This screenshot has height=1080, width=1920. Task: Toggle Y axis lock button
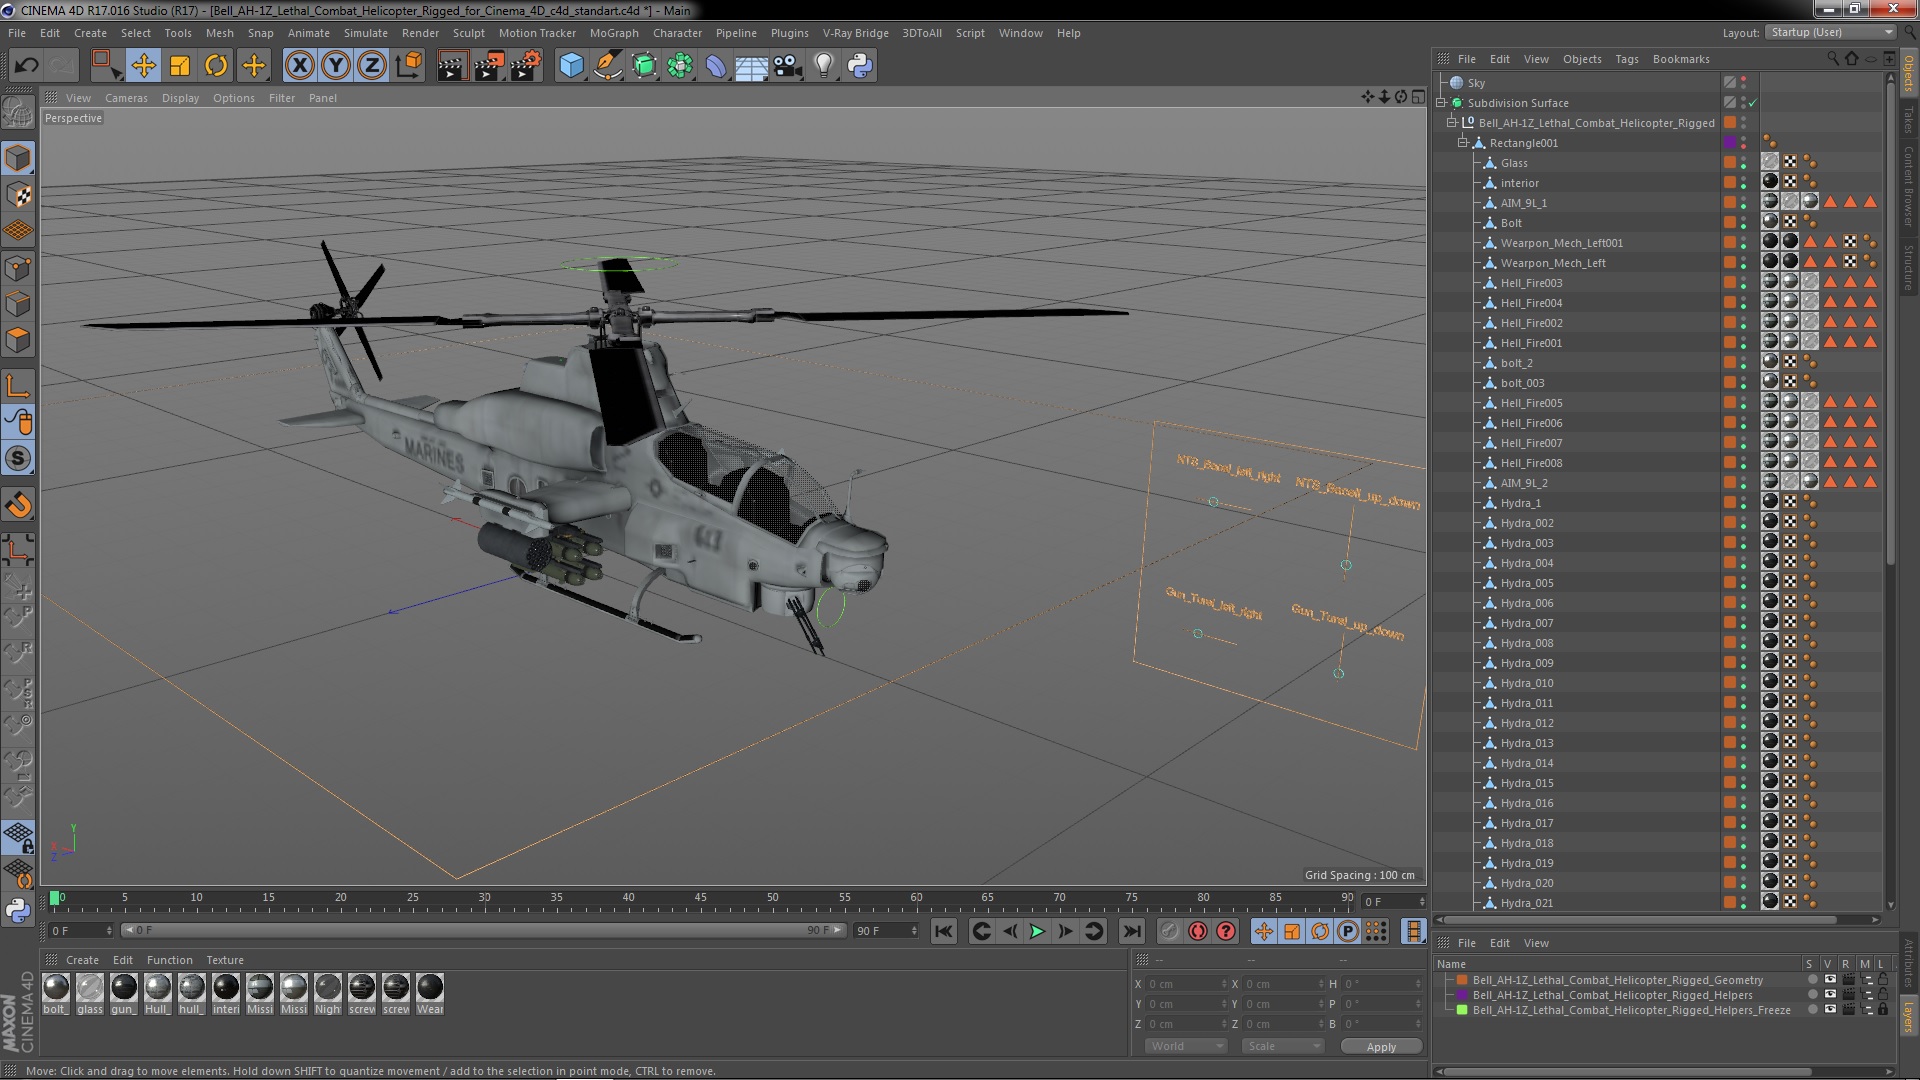click(336, 66)
